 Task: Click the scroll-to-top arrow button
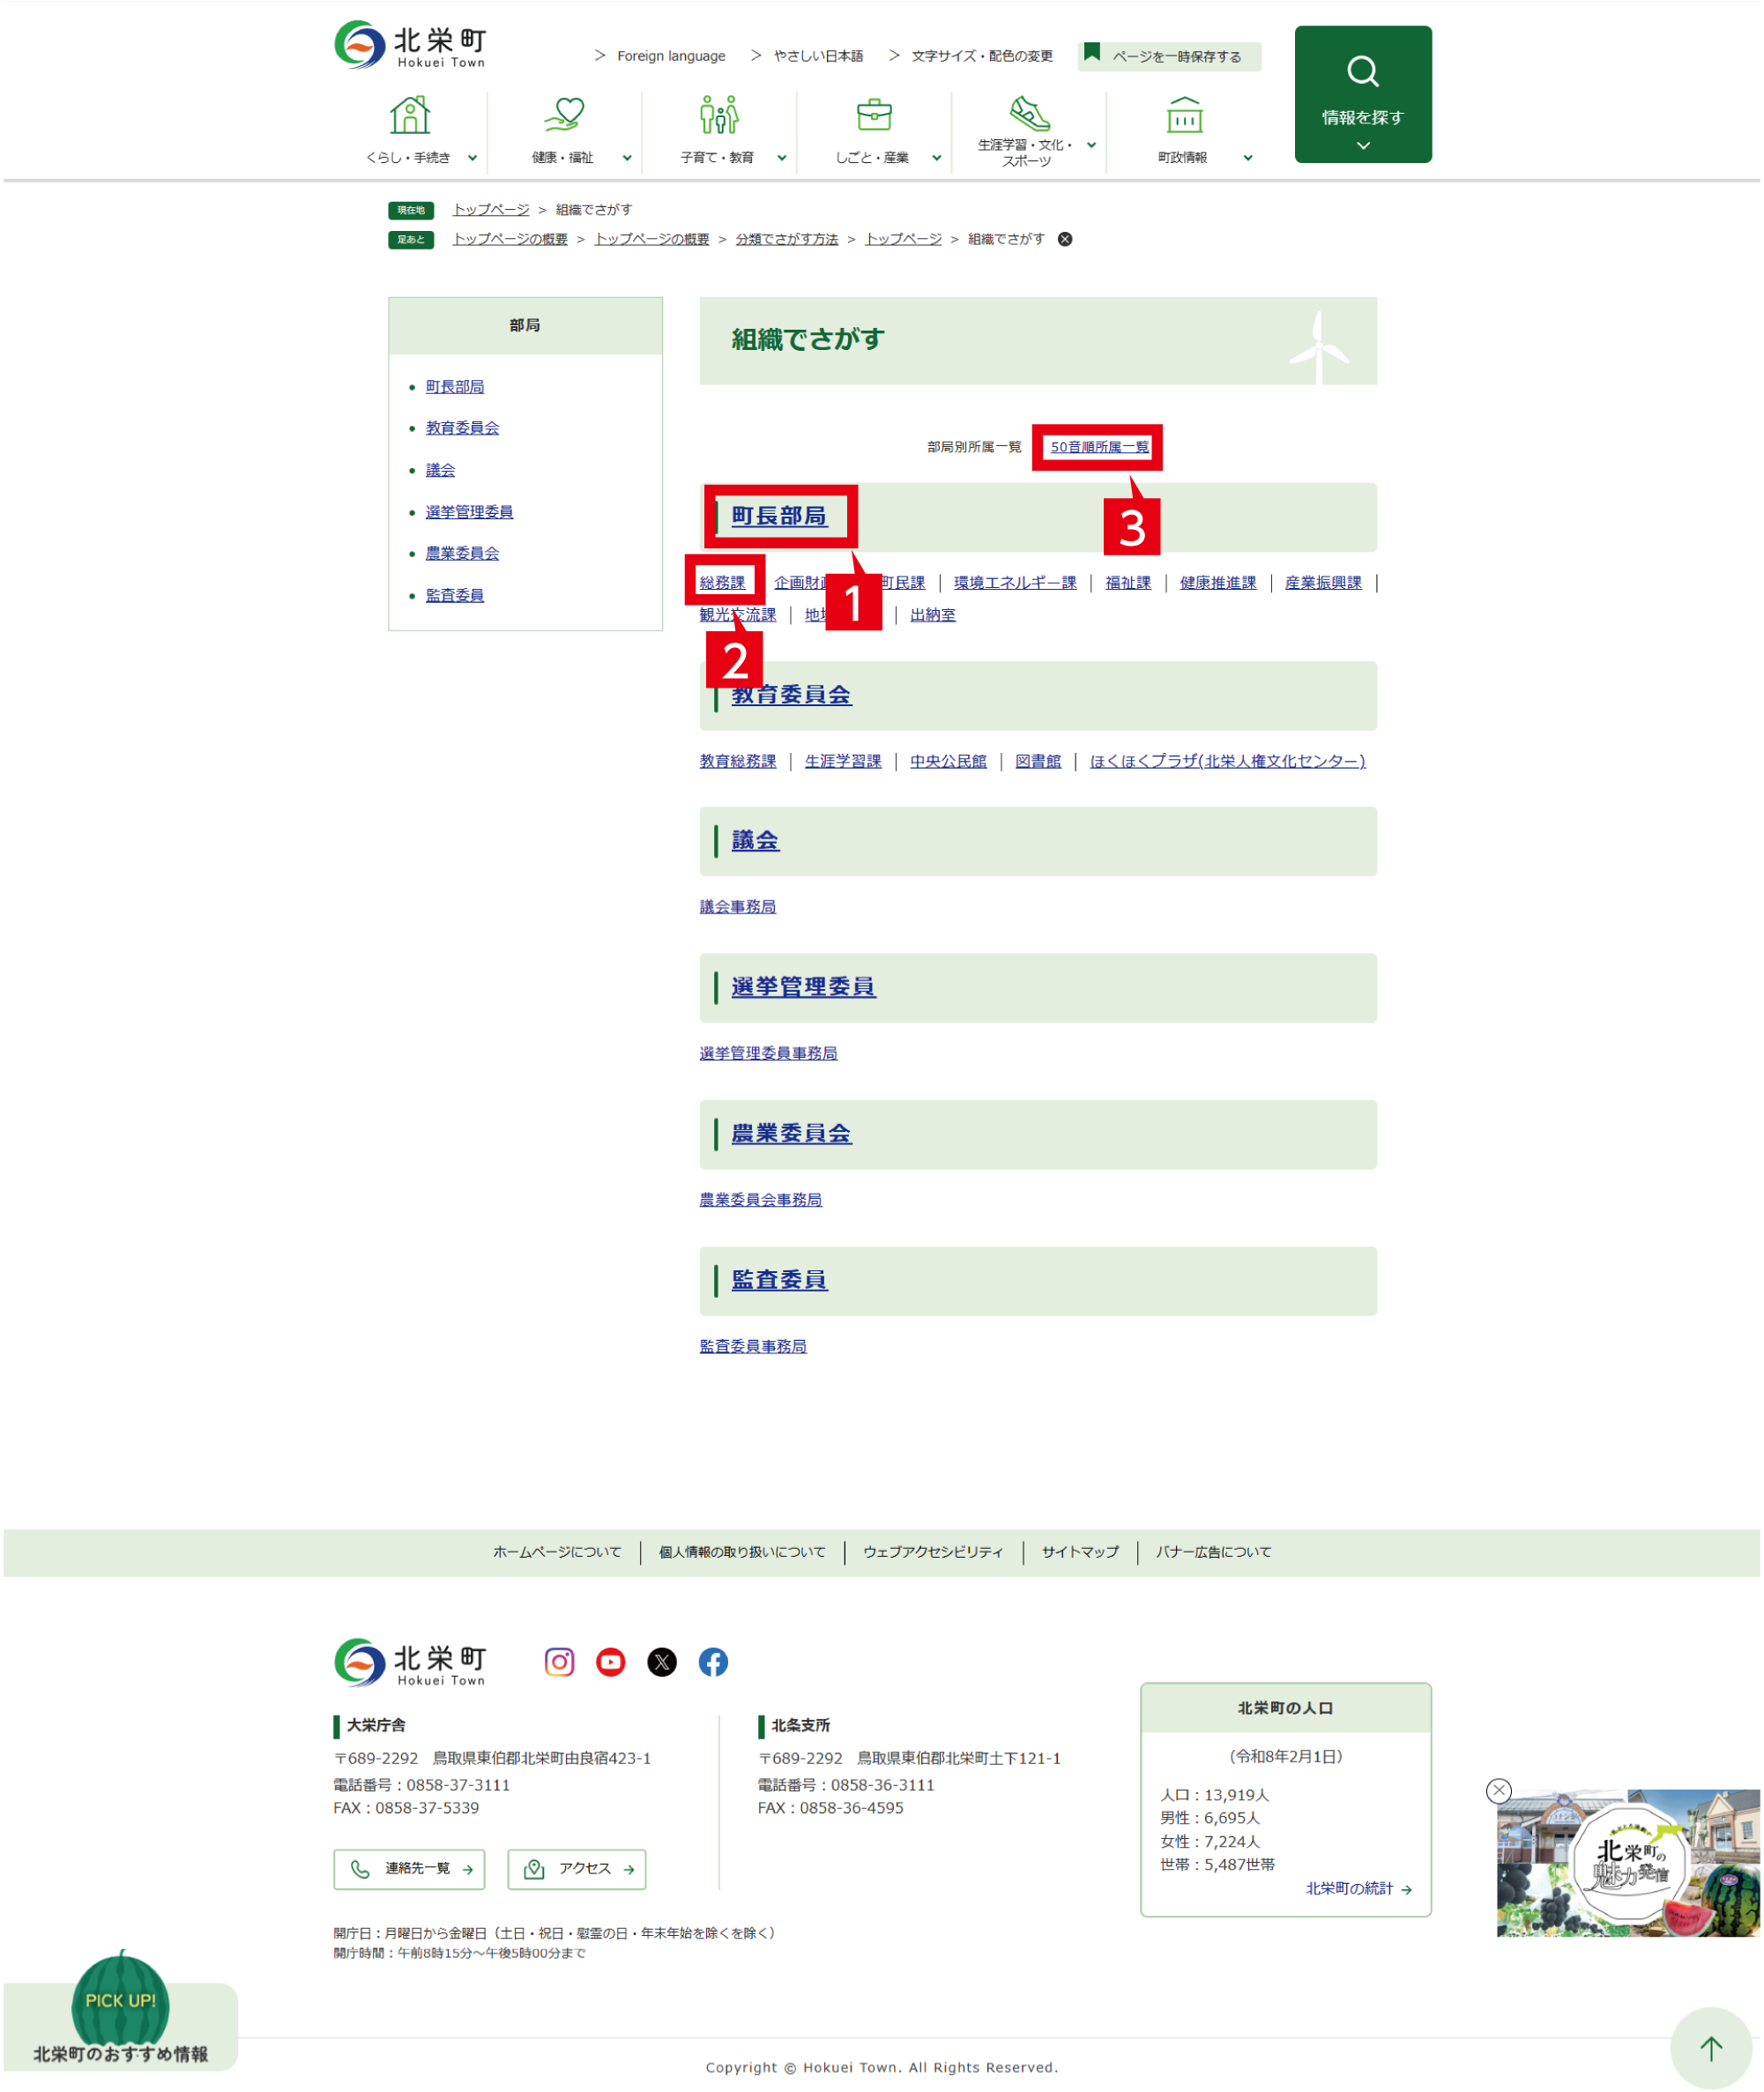coord(1711,2048)
